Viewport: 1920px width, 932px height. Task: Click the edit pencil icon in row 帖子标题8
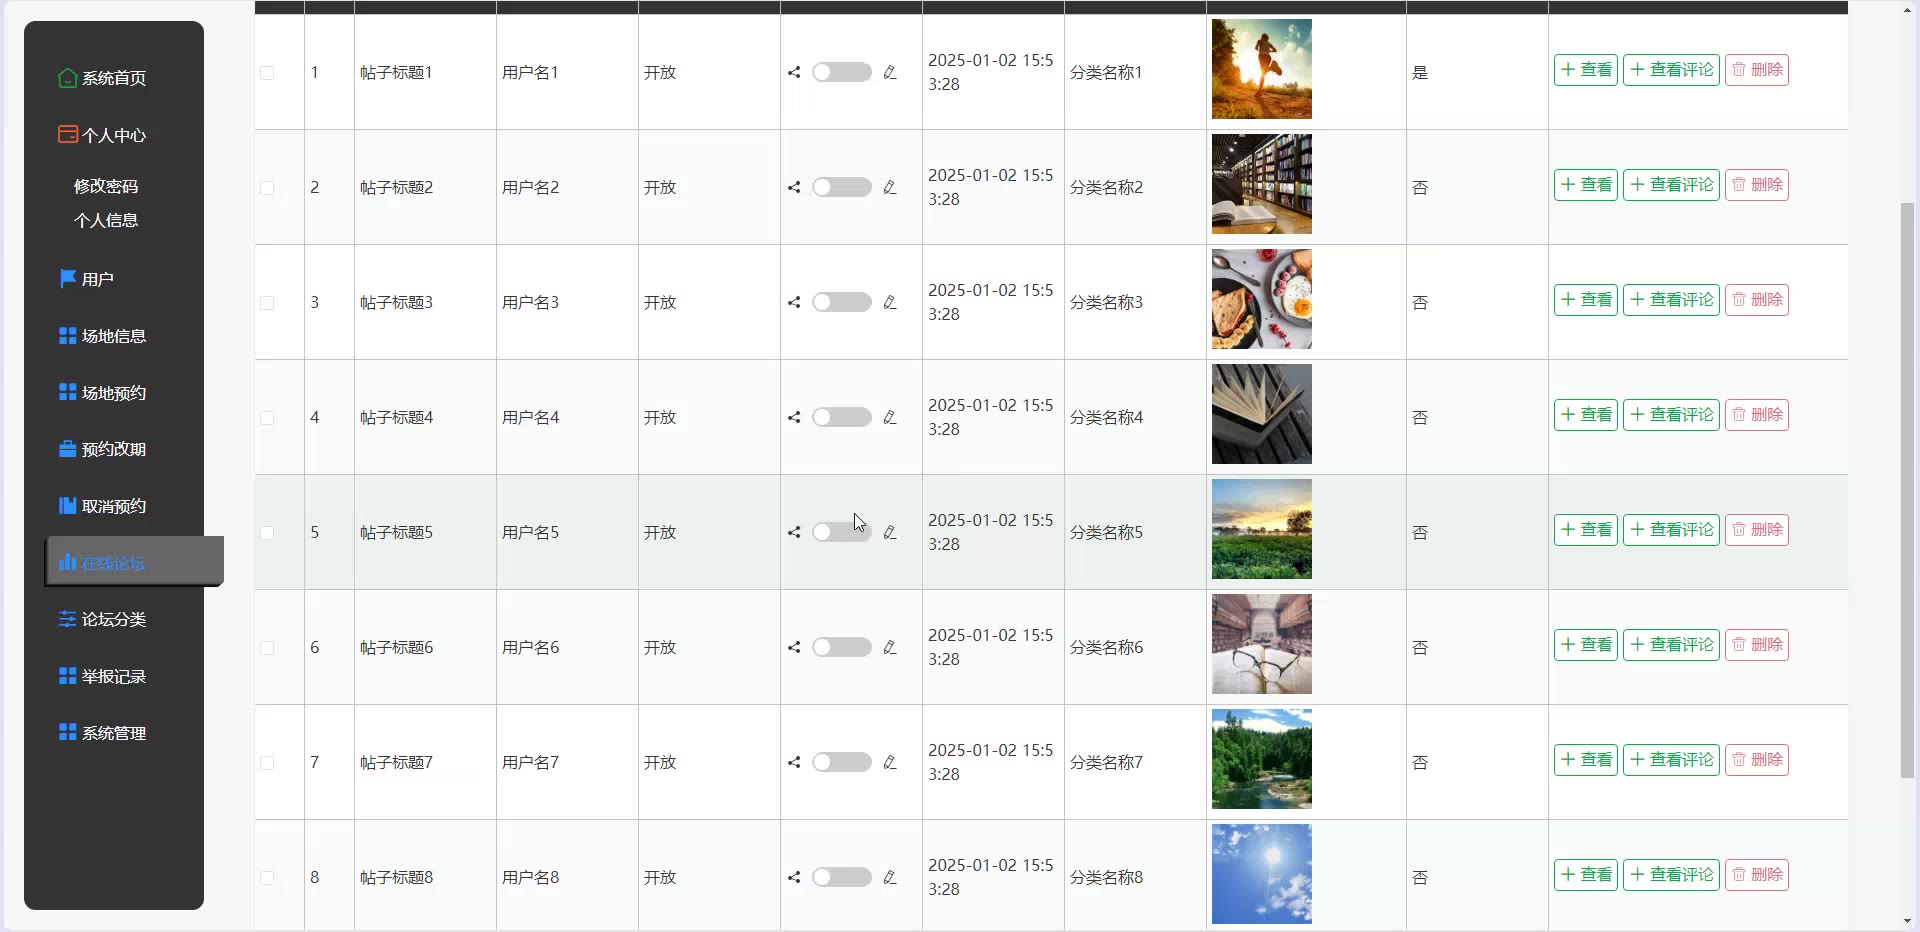(x=890, y=877)
